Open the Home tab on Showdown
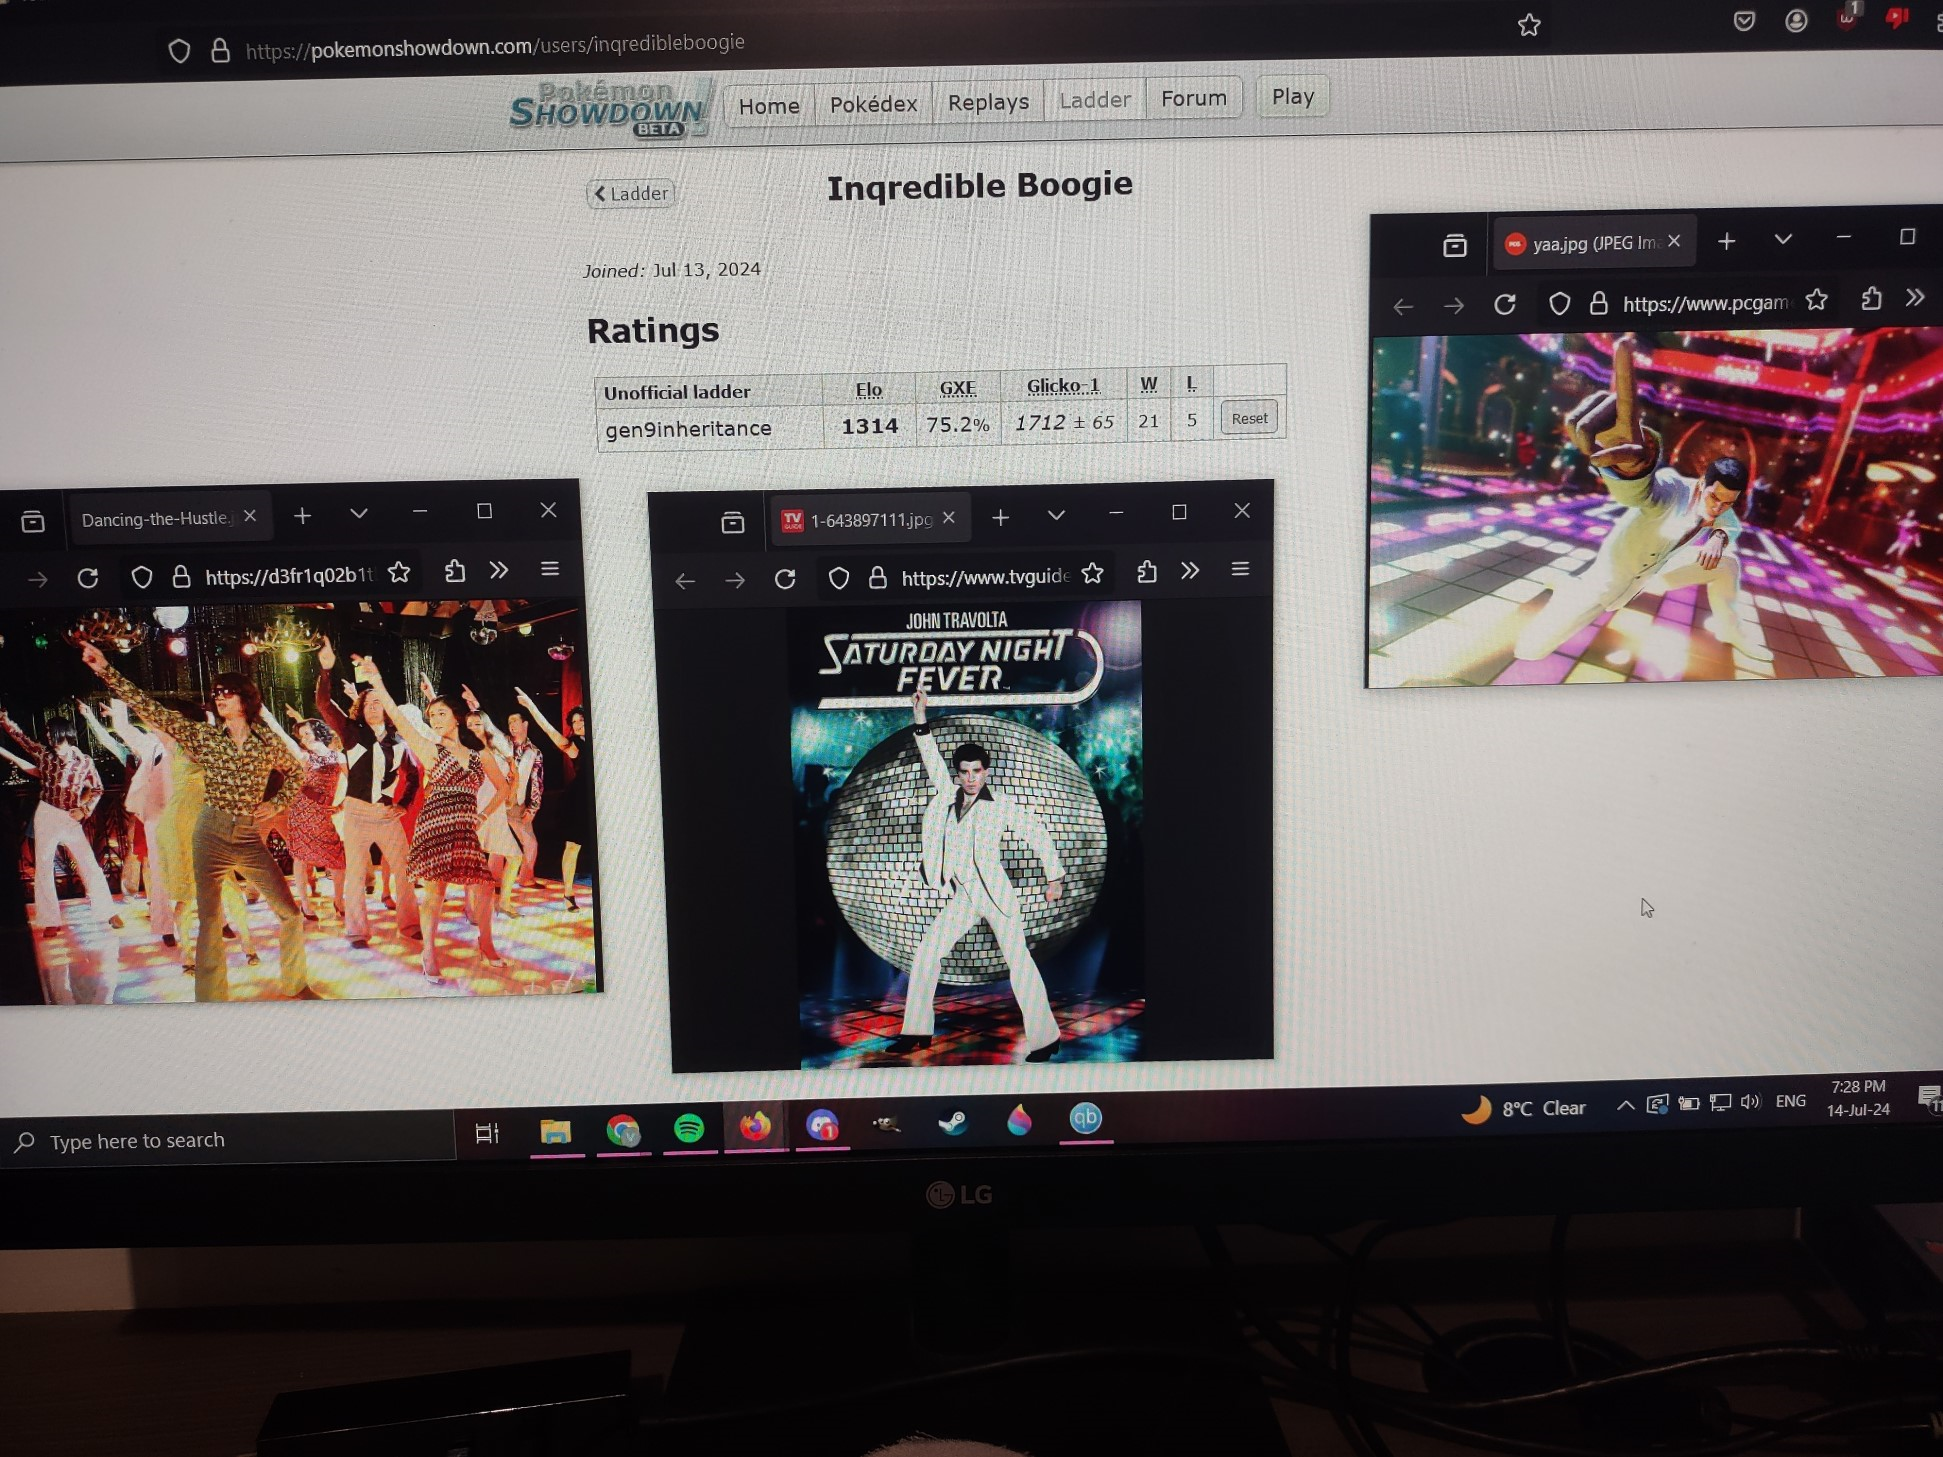 coord(768,106)
